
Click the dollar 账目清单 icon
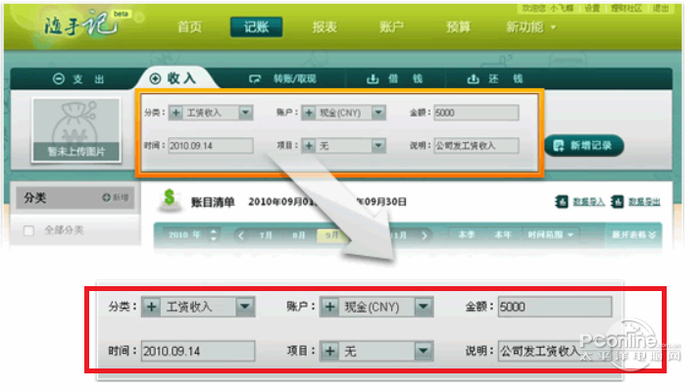[170, 200]
